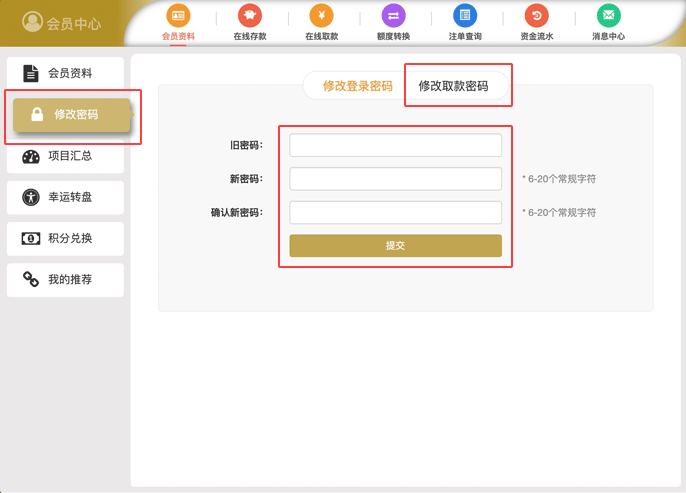Select 修改密码 sidebar item
Image resolution: width=686 pixels, height=493 pixels.
[x=71, y=115]
